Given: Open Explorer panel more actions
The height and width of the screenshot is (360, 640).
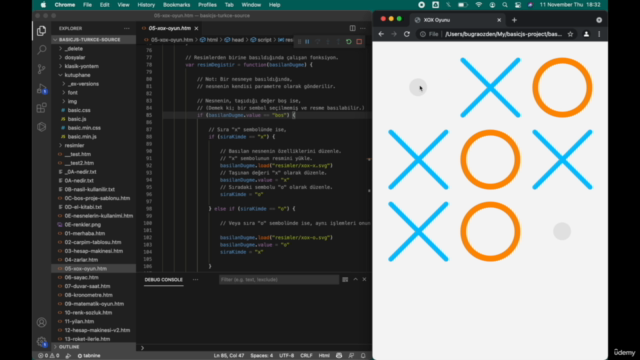Looking at the screenshot, I should (127, 28).
